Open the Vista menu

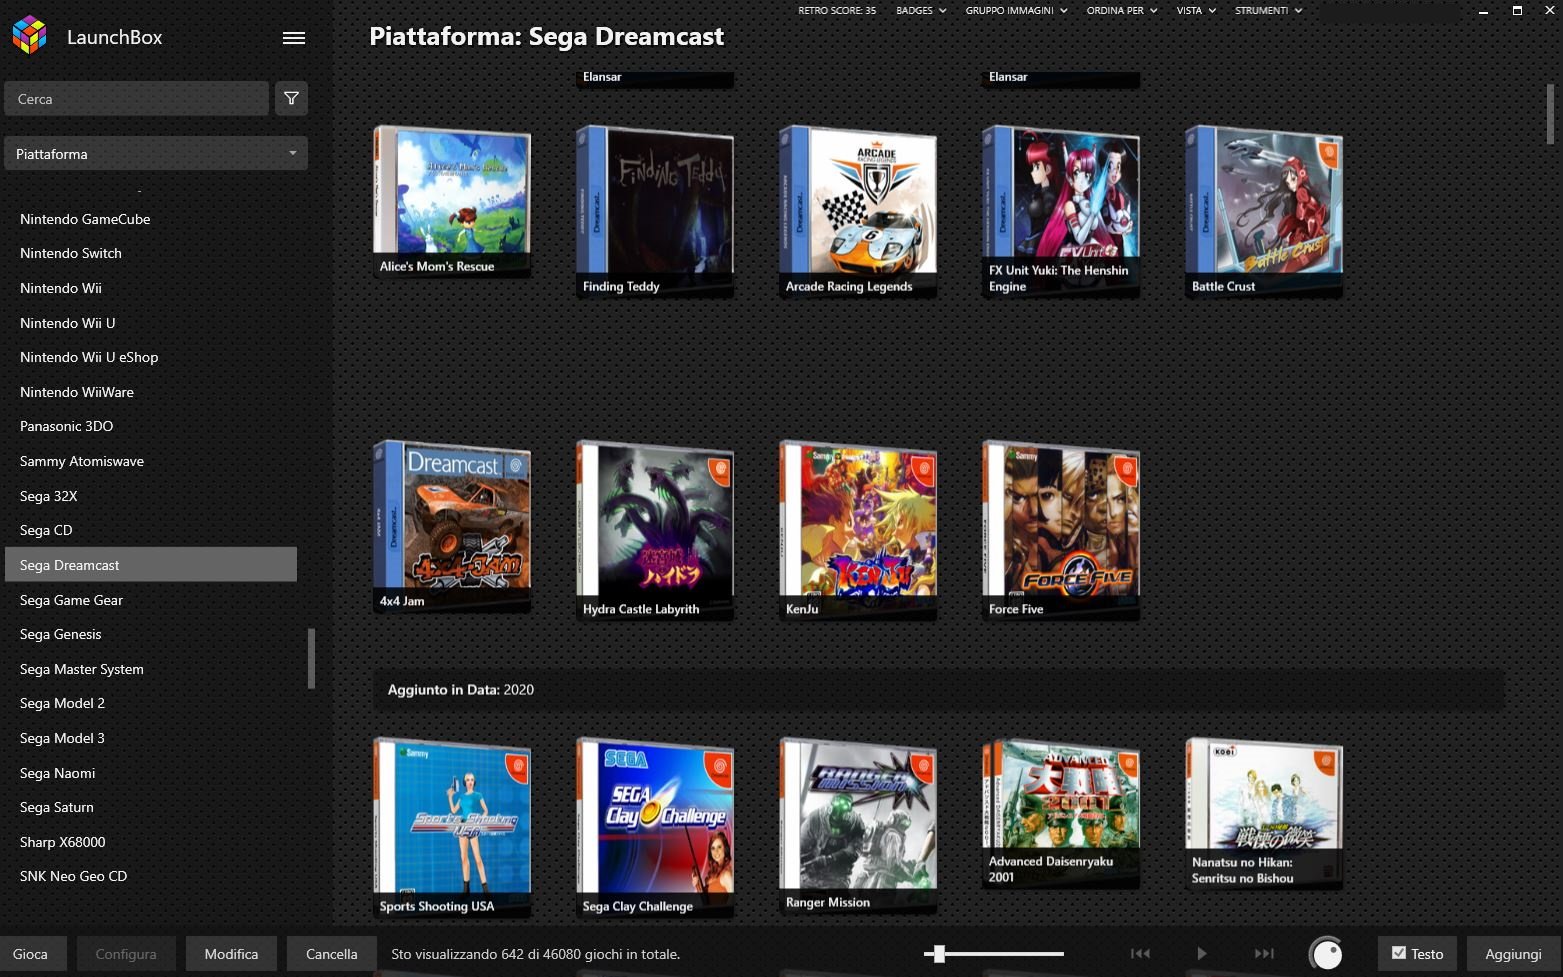click(x=1195, y=10)
